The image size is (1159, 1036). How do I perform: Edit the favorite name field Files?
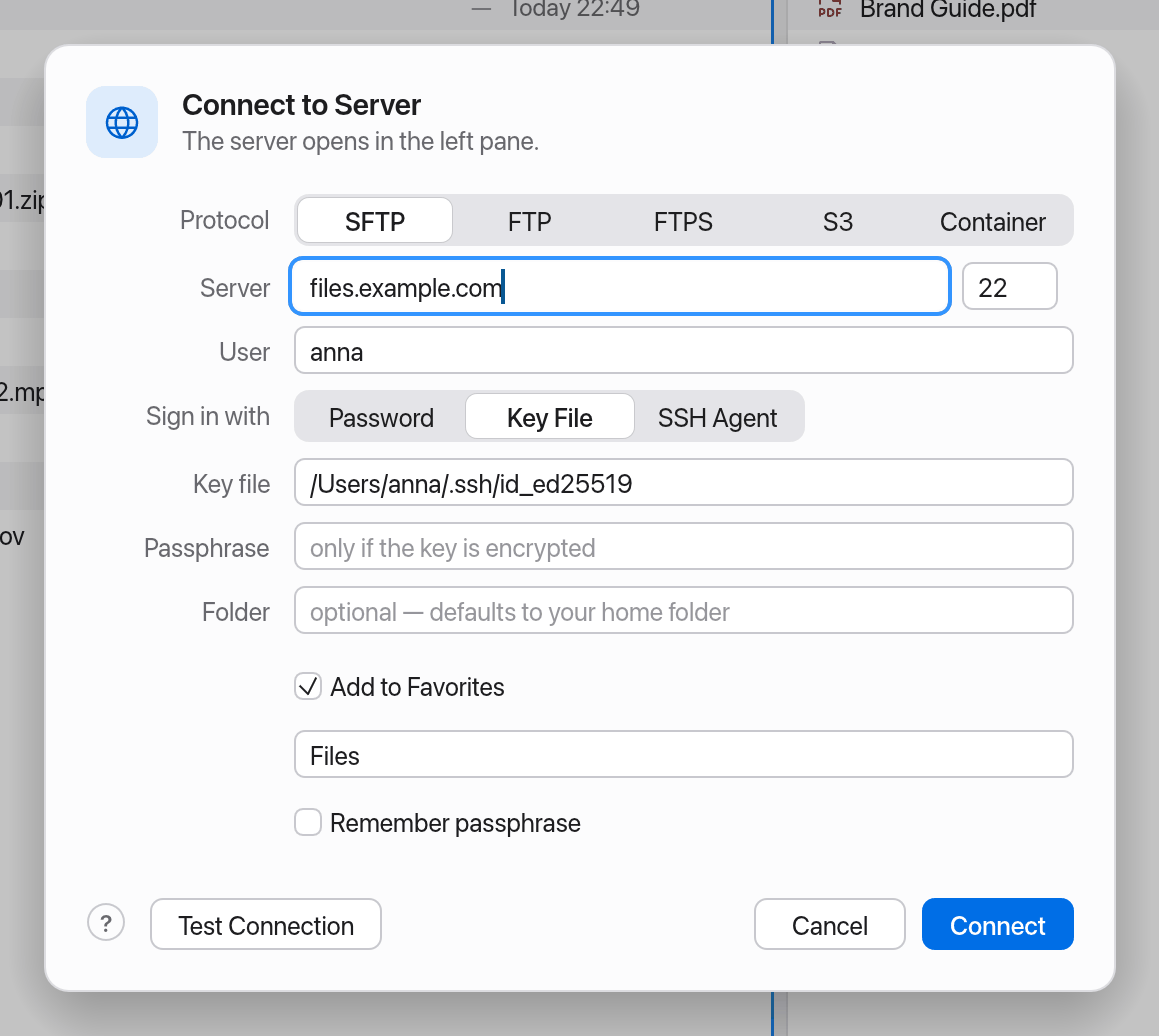tap(684, 754)
